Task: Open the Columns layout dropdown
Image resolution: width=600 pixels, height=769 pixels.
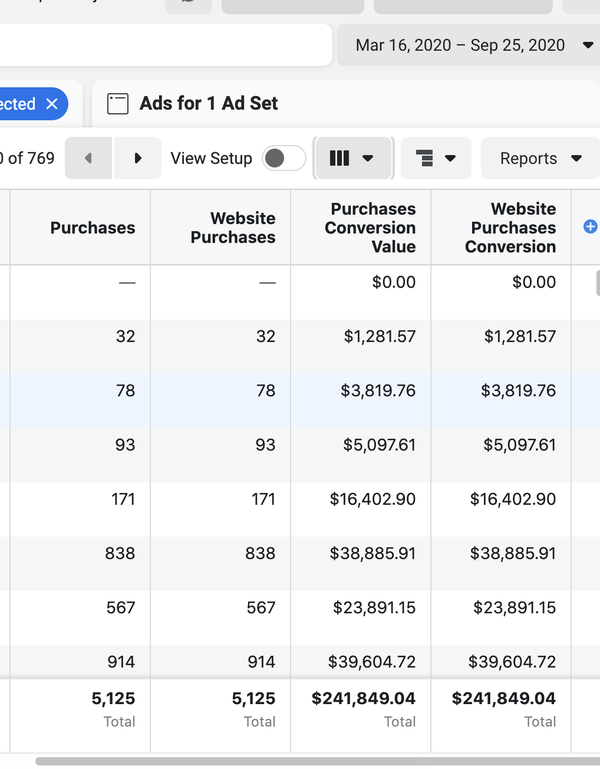Action: point(351,158)
